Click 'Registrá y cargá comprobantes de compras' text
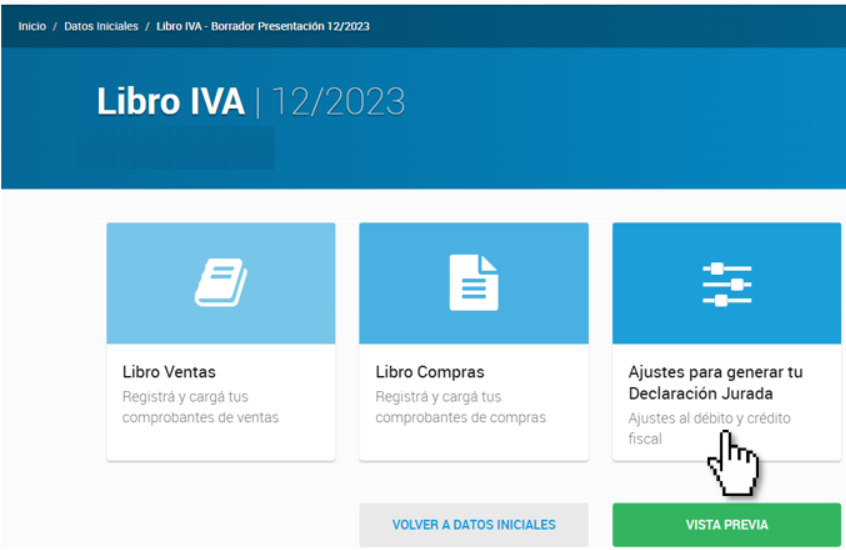The image size is (846, 550). 460,407
